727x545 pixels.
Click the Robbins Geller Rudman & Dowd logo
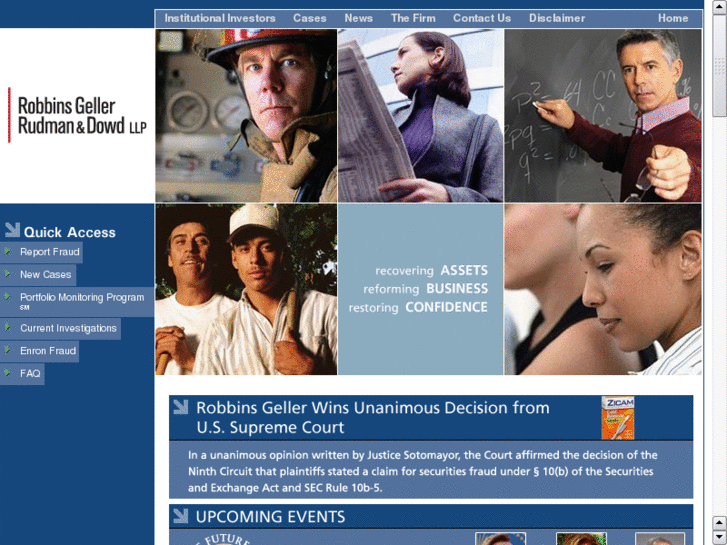[77, 115]
